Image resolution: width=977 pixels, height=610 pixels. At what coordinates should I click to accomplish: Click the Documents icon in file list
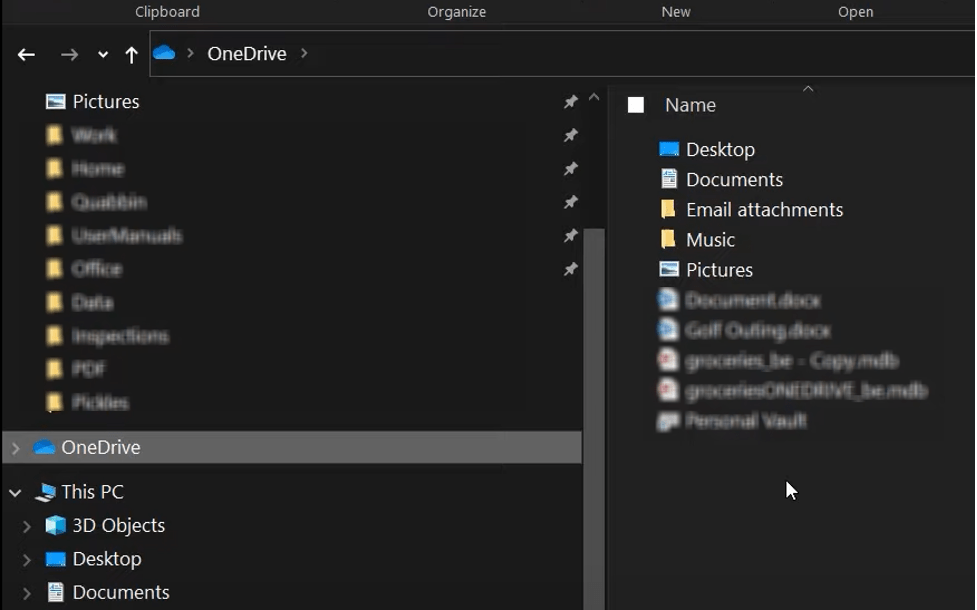point(669,179)
